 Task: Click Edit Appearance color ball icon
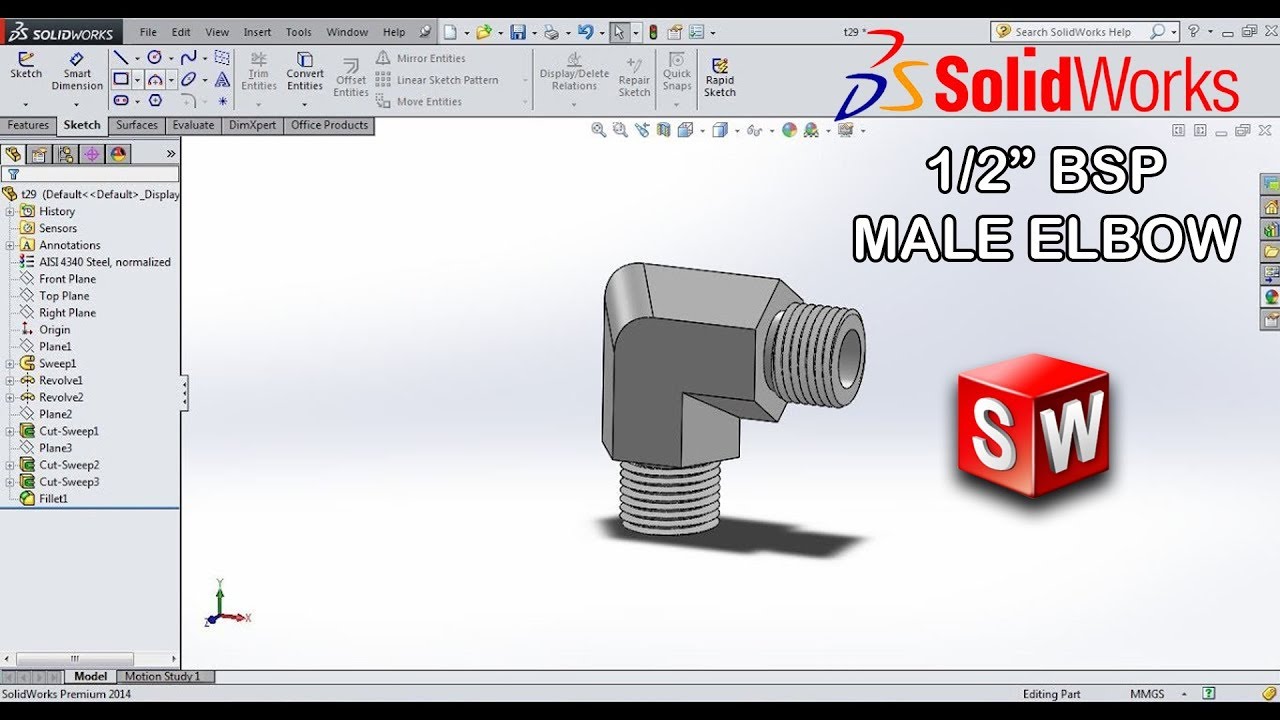click(790, 130)
